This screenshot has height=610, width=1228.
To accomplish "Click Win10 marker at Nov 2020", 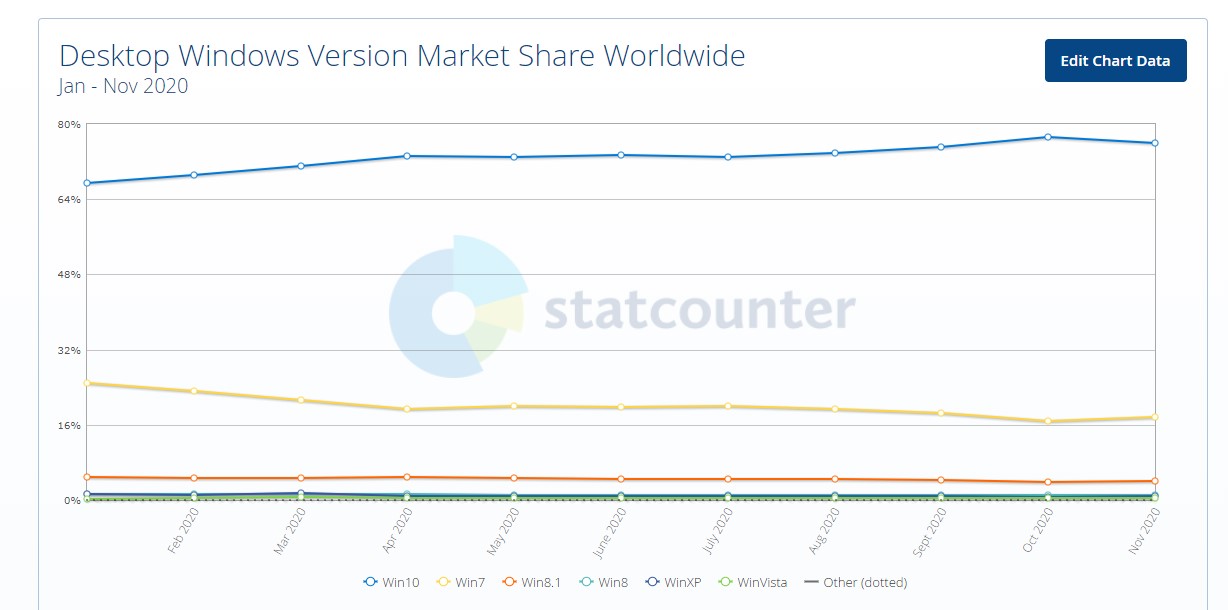I will (1154, 143).
